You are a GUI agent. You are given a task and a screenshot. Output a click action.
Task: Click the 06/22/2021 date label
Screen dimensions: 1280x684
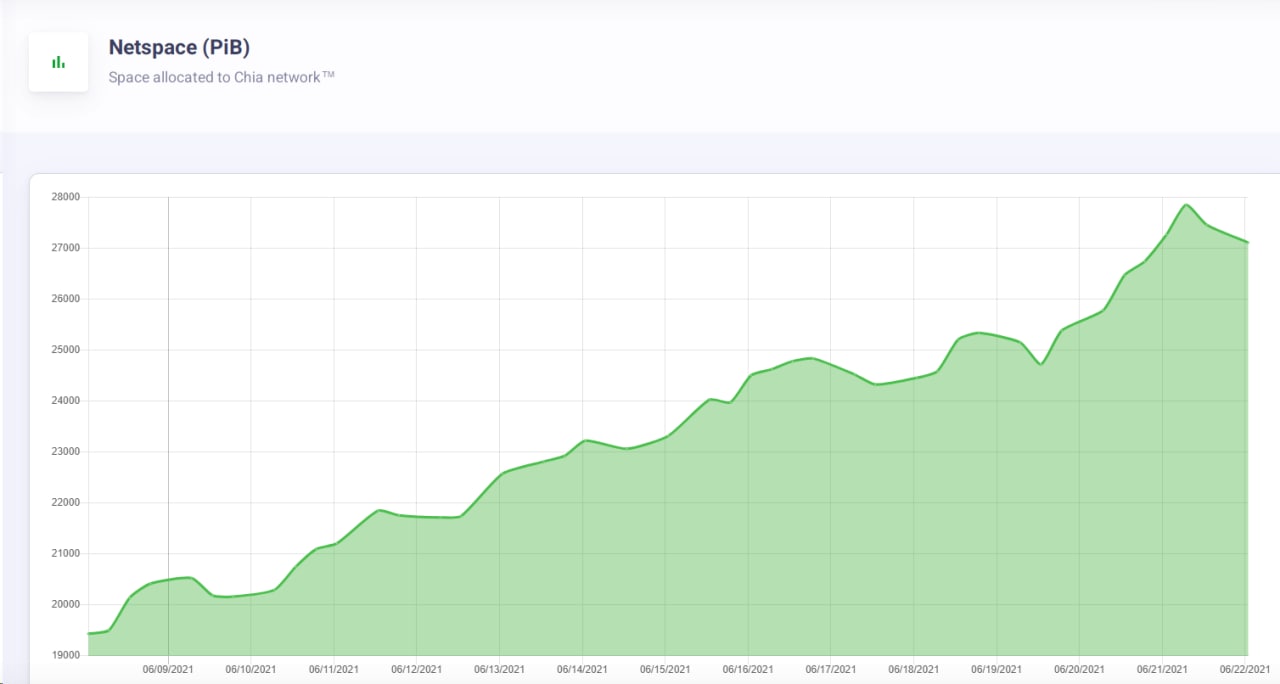1245,669
